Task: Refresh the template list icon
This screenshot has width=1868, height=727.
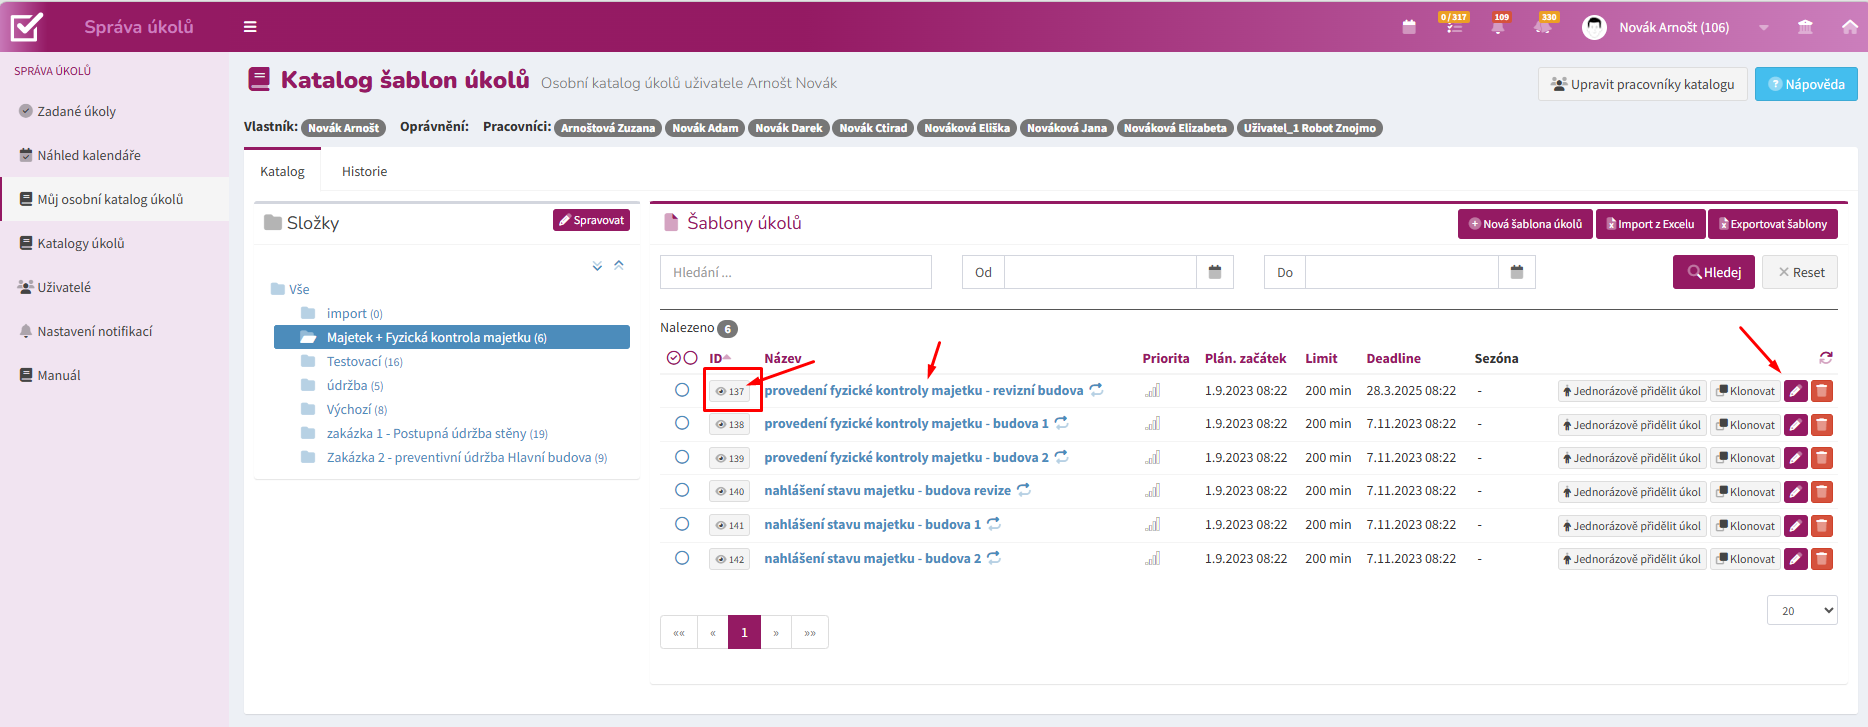Action: tap(1826, 358)
